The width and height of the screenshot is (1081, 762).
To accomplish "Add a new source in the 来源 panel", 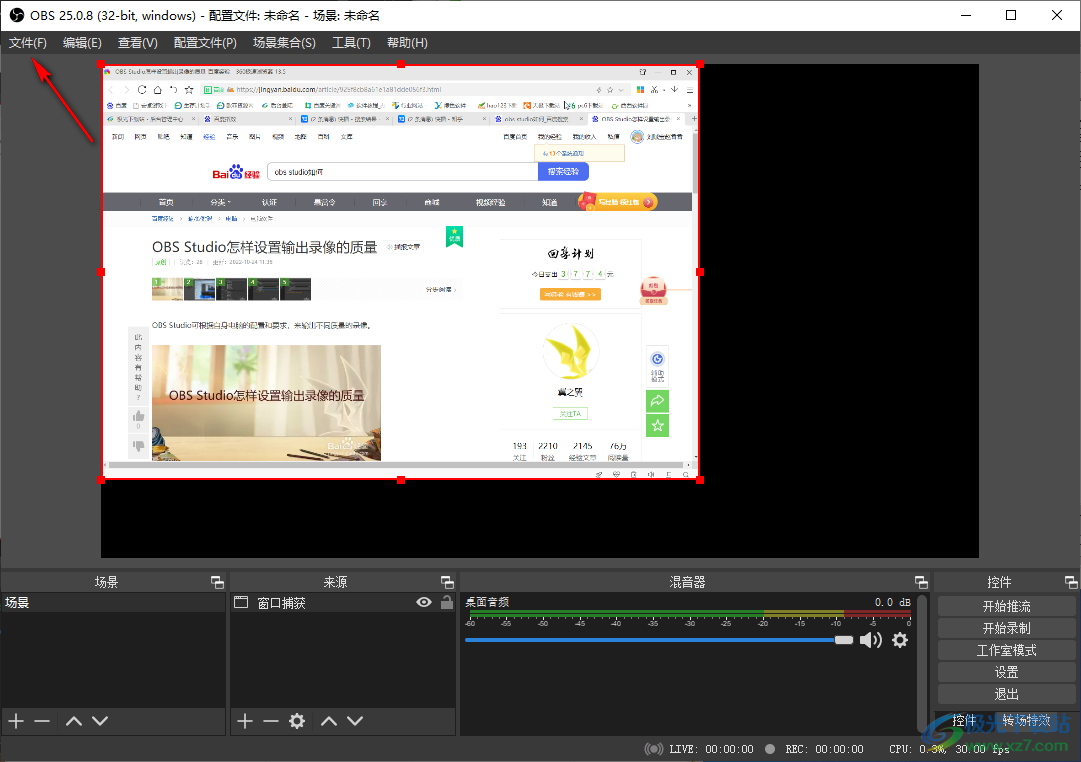I will point(245,721).
